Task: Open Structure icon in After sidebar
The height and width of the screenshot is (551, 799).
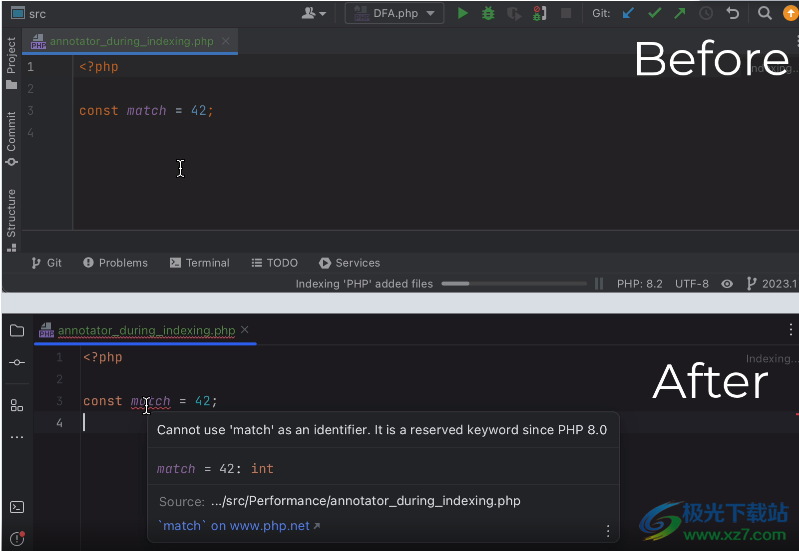Action: pyautogui.click(x=17, y=406)
